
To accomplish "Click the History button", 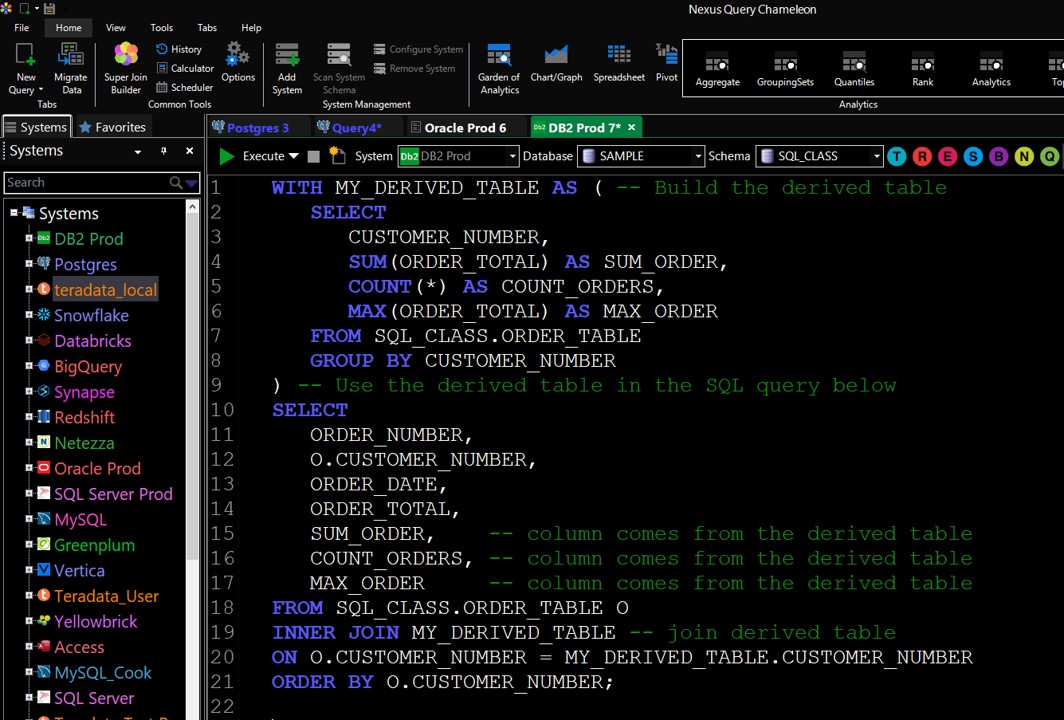I will [178, 49].
